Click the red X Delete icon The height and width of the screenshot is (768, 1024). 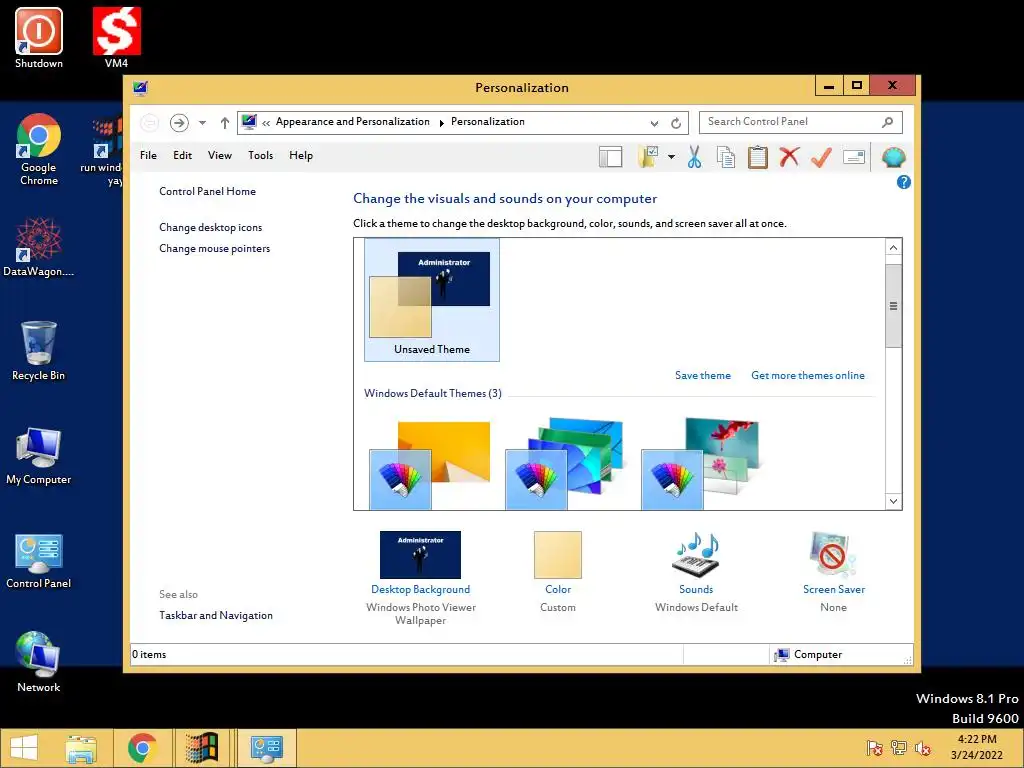coord(789,157)
